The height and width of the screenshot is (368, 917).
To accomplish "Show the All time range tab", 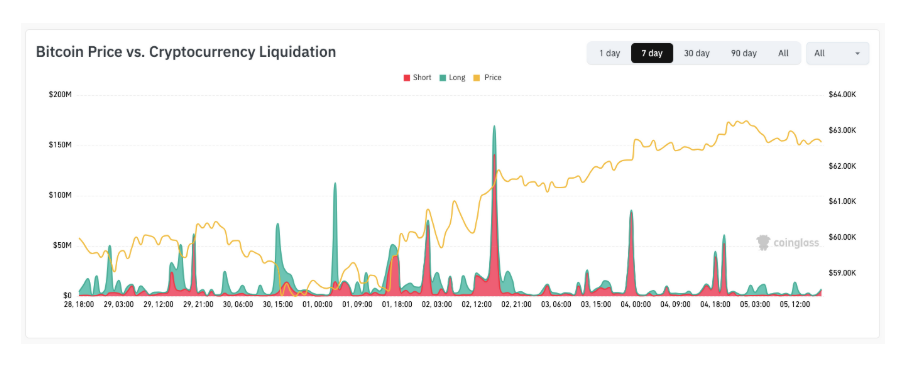I will pos(783,53).
